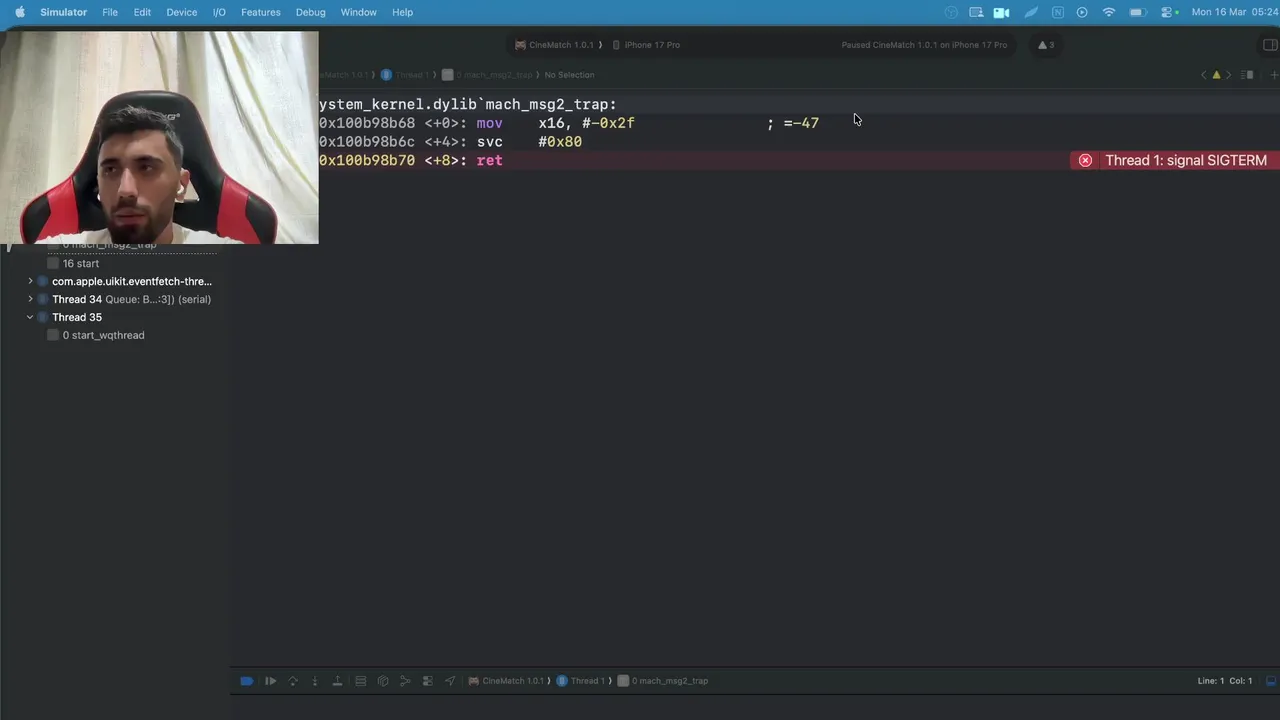This screenshot has width=1280, height=720.
Task: Add an editor with the plus icon
Action: point(1273,75)
